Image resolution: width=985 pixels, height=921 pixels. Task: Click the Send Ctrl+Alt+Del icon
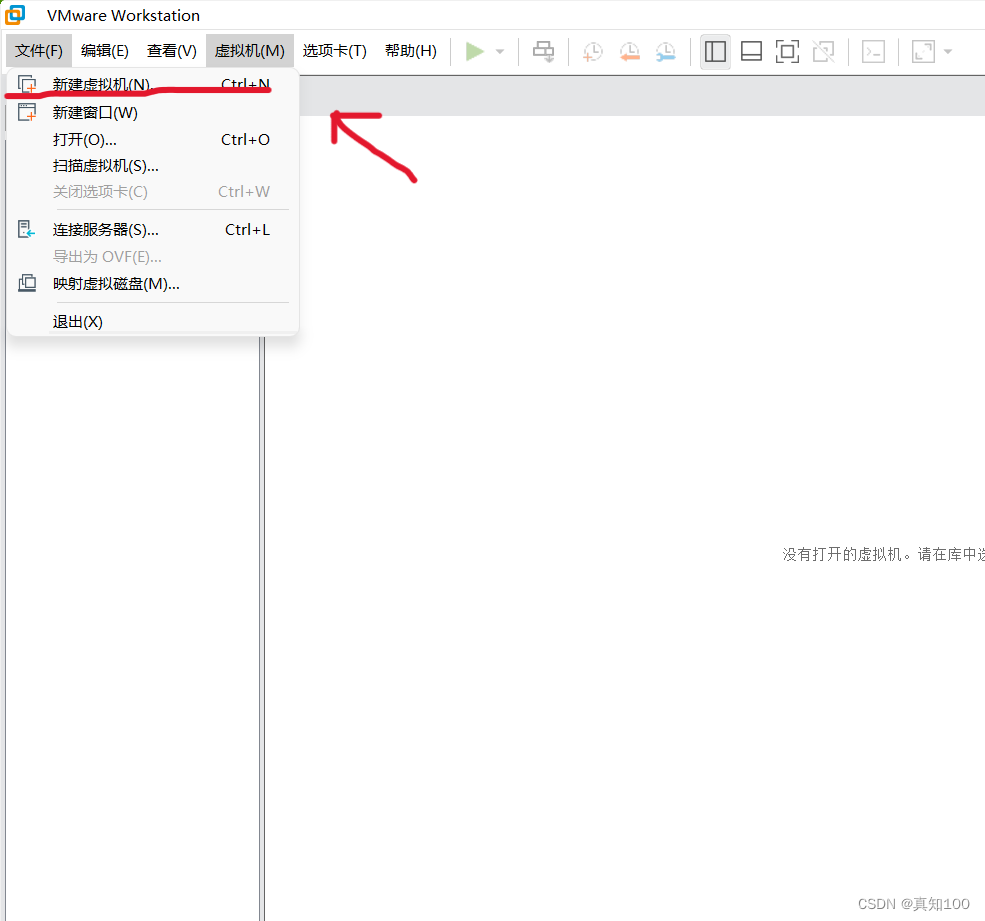point(543,51)
